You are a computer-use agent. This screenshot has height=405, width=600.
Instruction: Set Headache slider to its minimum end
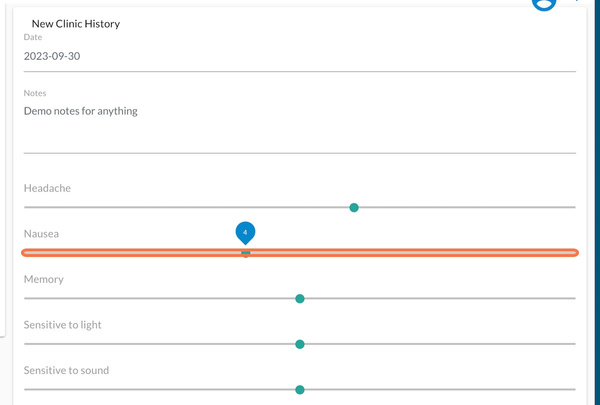(24, 207)
